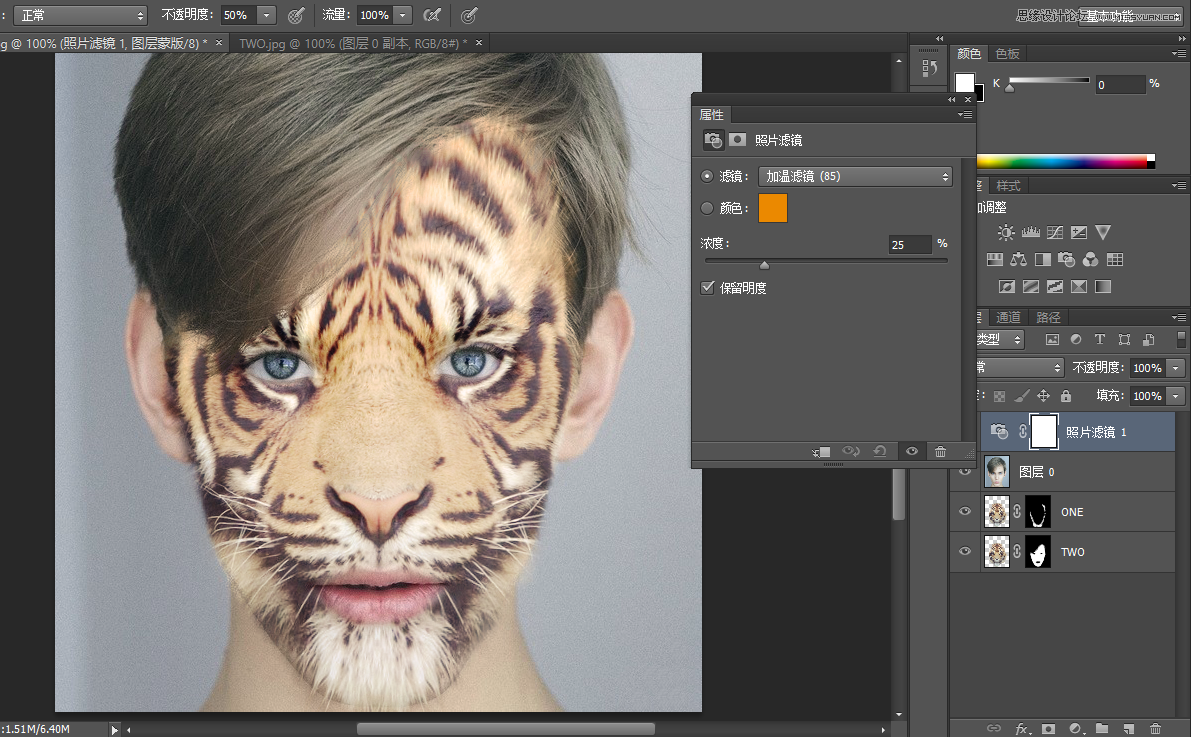Add a Curves adjustment layer

click(1055, 232)
